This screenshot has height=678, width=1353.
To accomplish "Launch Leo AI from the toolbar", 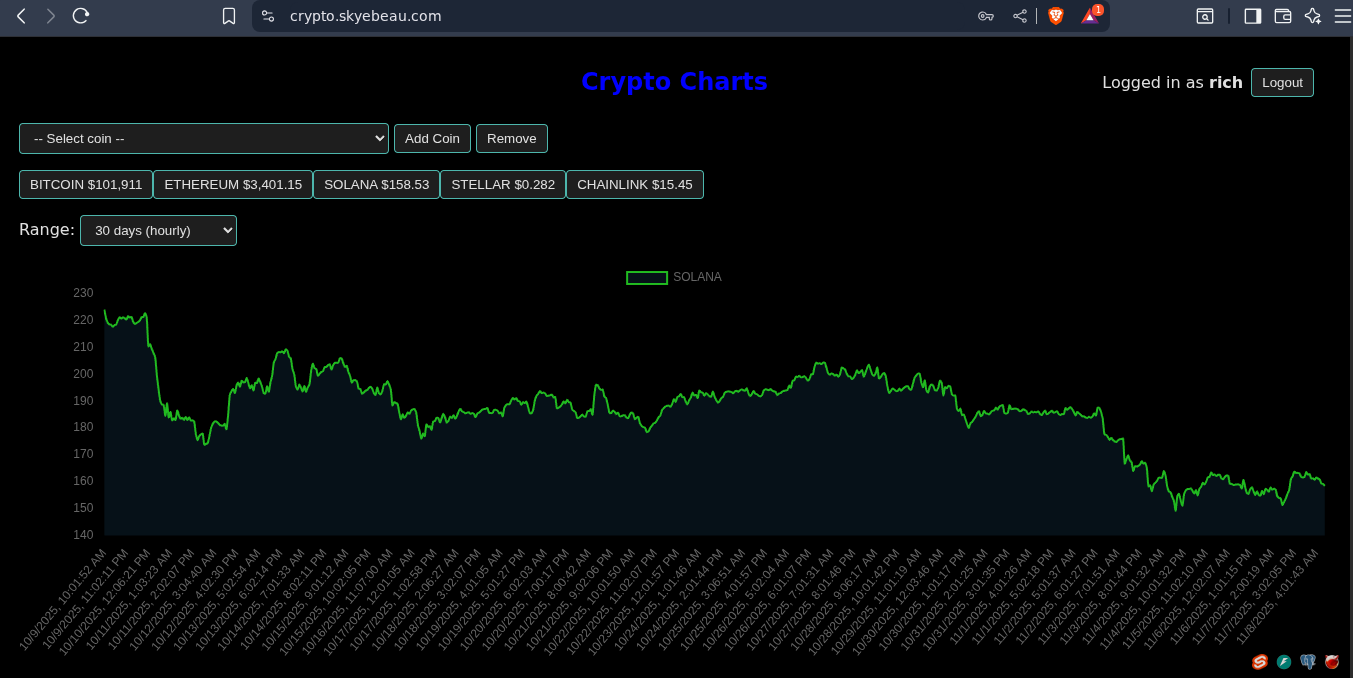I will tap(1312, 16).
